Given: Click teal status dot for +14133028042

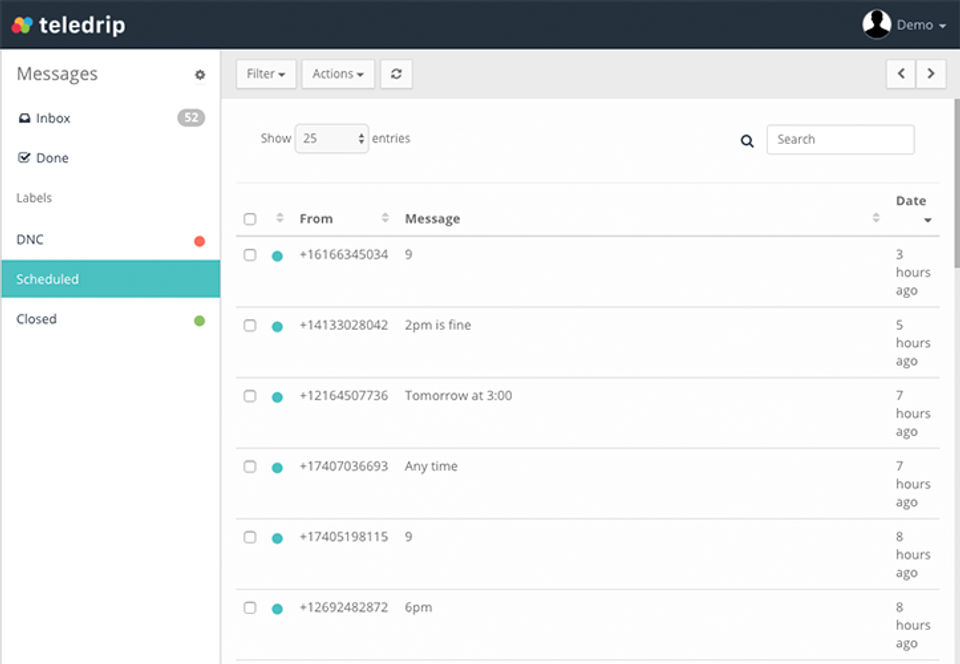Looking at the screenshot, I should point(277,326).
